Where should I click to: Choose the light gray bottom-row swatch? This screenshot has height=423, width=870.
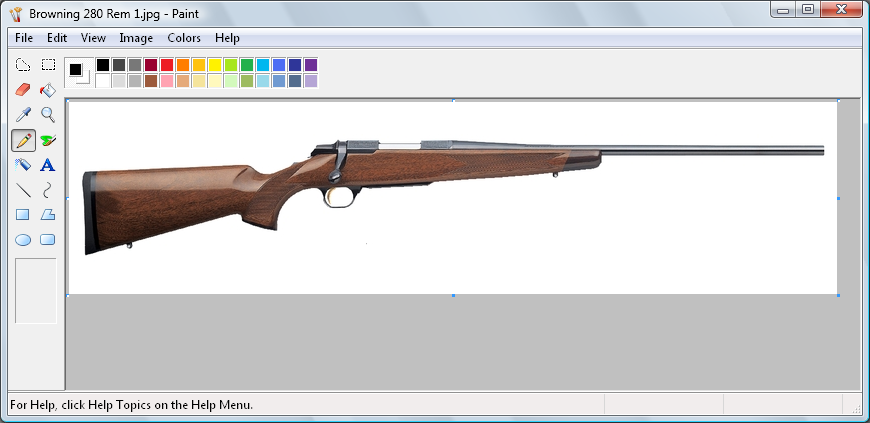119,81
